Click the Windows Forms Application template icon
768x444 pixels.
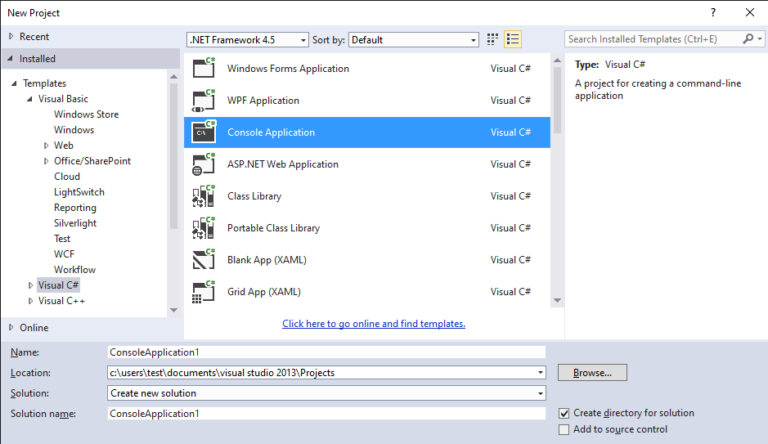pyautogui.click(x=204, y=68)
